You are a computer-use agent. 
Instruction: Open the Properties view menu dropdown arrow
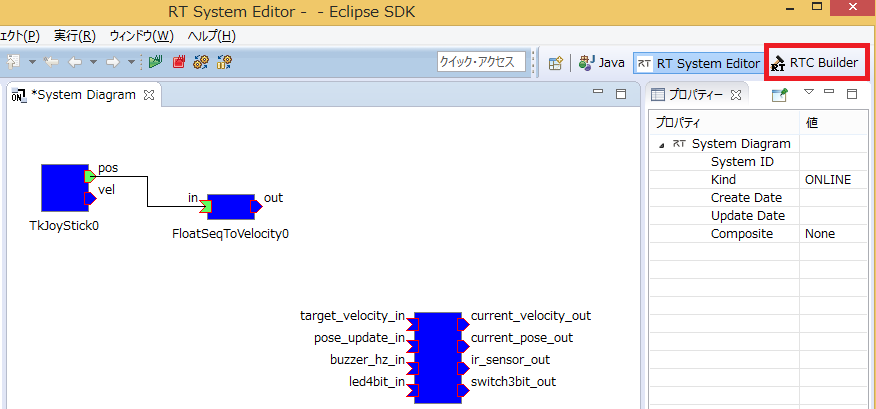point(809,93)
